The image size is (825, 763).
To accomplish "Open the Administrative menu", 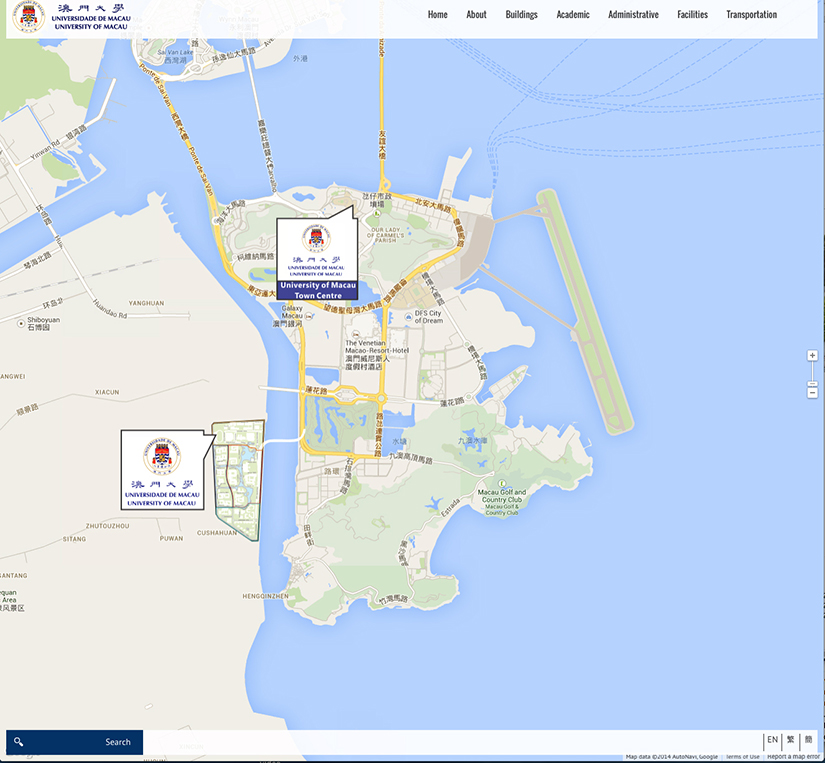I will [633, 15].
